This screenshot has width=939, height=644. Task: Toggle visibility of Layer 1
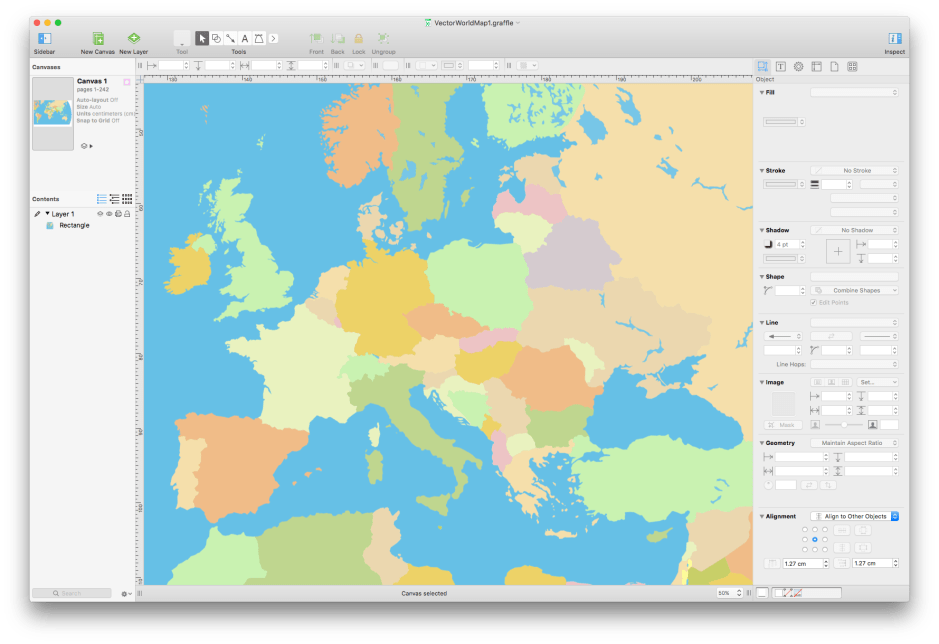110,214
